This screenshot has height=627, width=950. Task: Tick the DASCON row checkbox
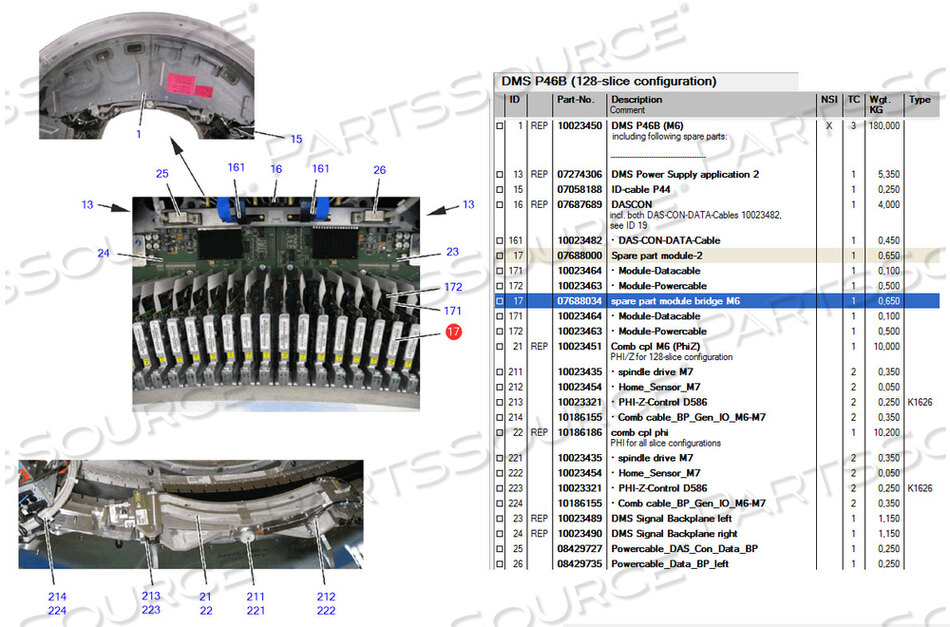(500, 205)
